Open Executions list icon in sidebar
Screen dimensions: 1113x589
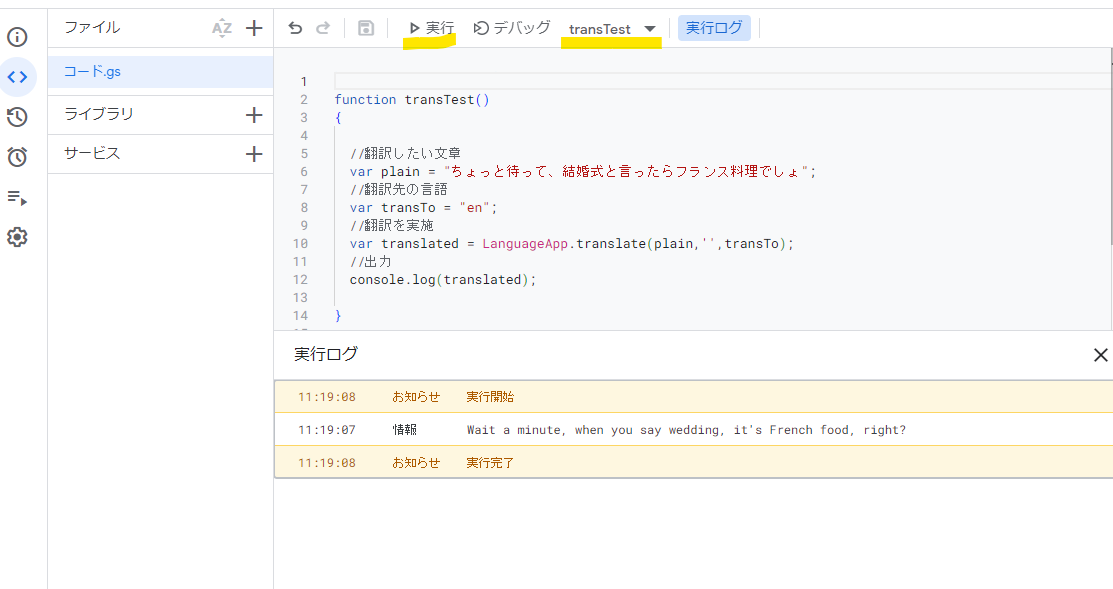pyautogui.click(x=17, y=197)
